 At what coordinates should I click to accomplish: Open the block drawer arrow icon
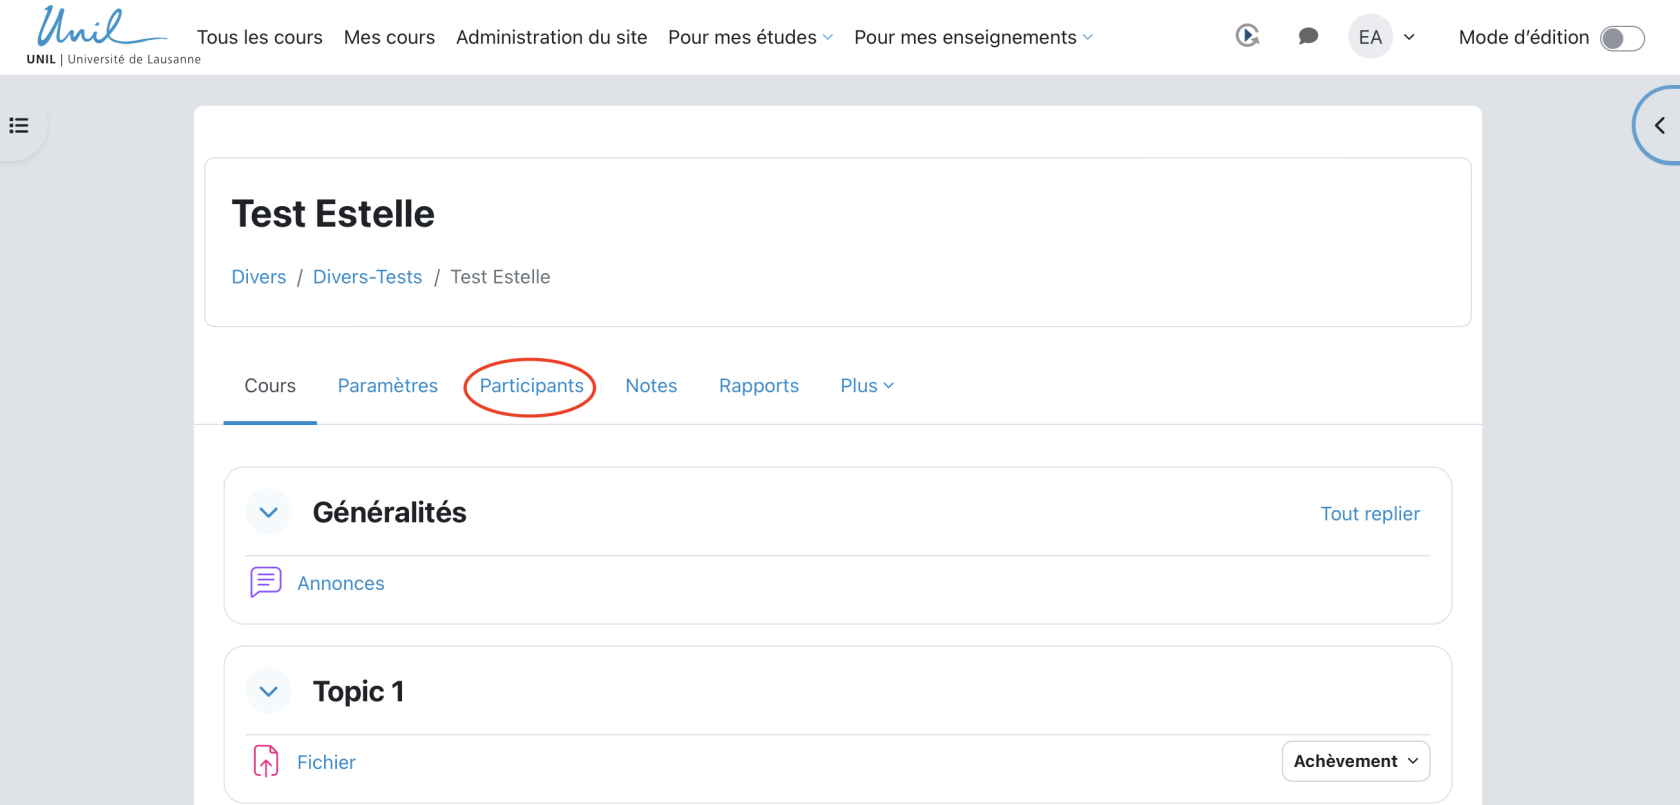[x=1659, y=126]
